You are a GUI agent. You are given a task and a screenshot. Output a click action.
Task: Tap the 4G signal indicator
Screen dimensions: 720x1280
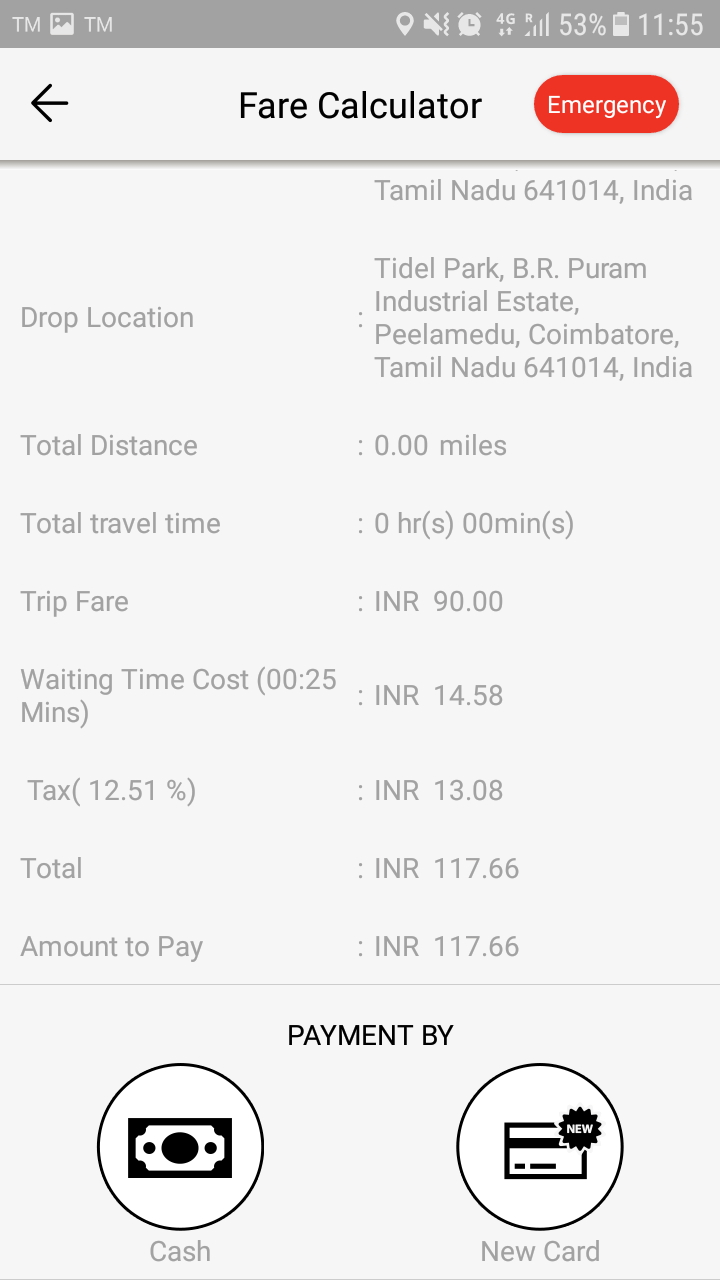(505, 24)
